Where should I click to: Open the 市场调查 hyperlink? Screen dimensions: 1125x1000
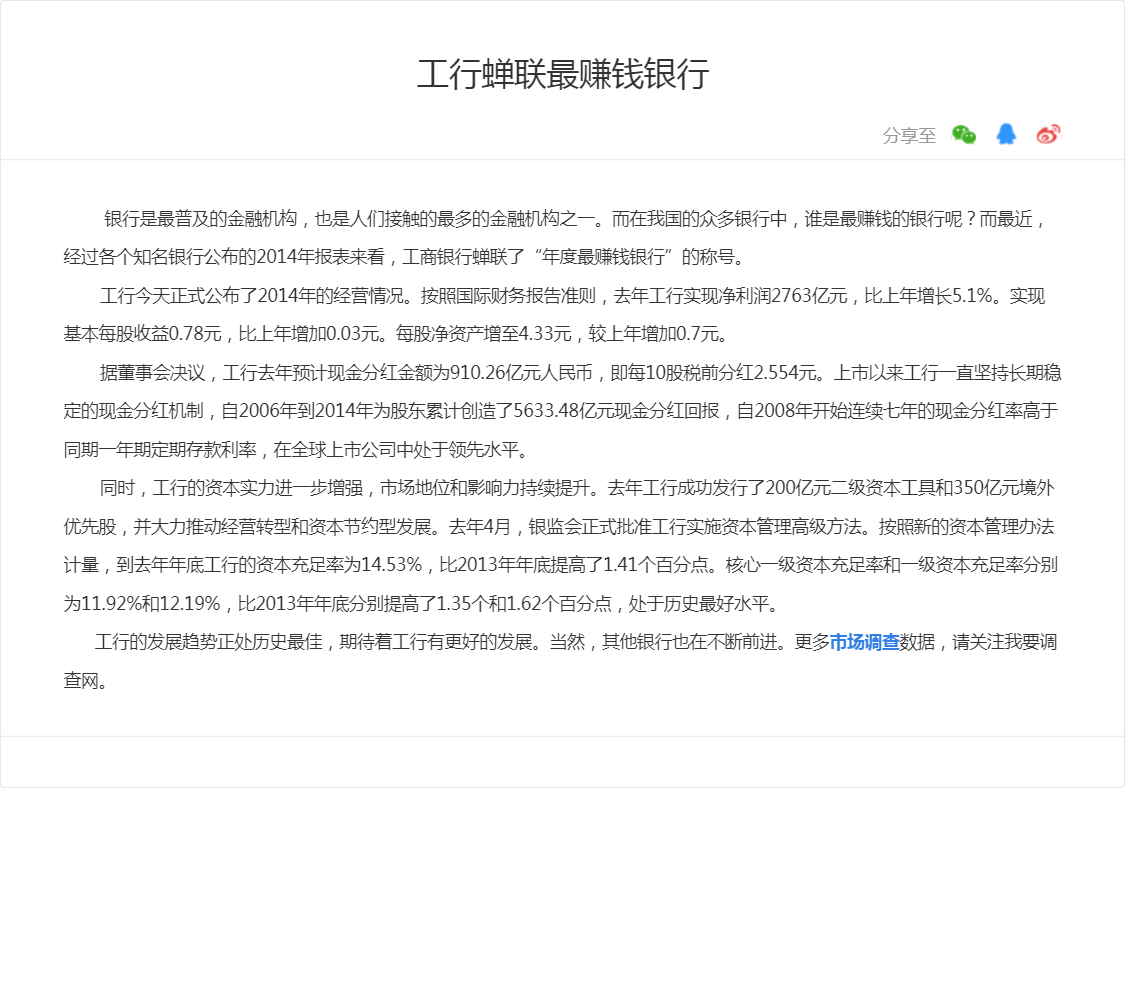click(864, 642)
